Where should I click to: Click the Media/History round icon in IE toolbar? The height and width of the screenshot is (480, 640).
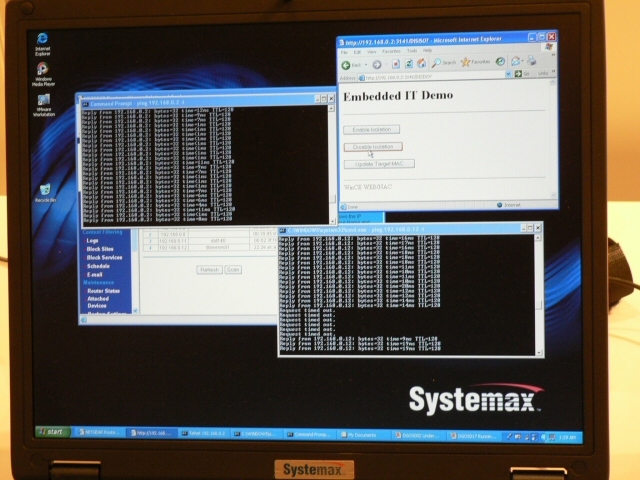click(500, 62)
